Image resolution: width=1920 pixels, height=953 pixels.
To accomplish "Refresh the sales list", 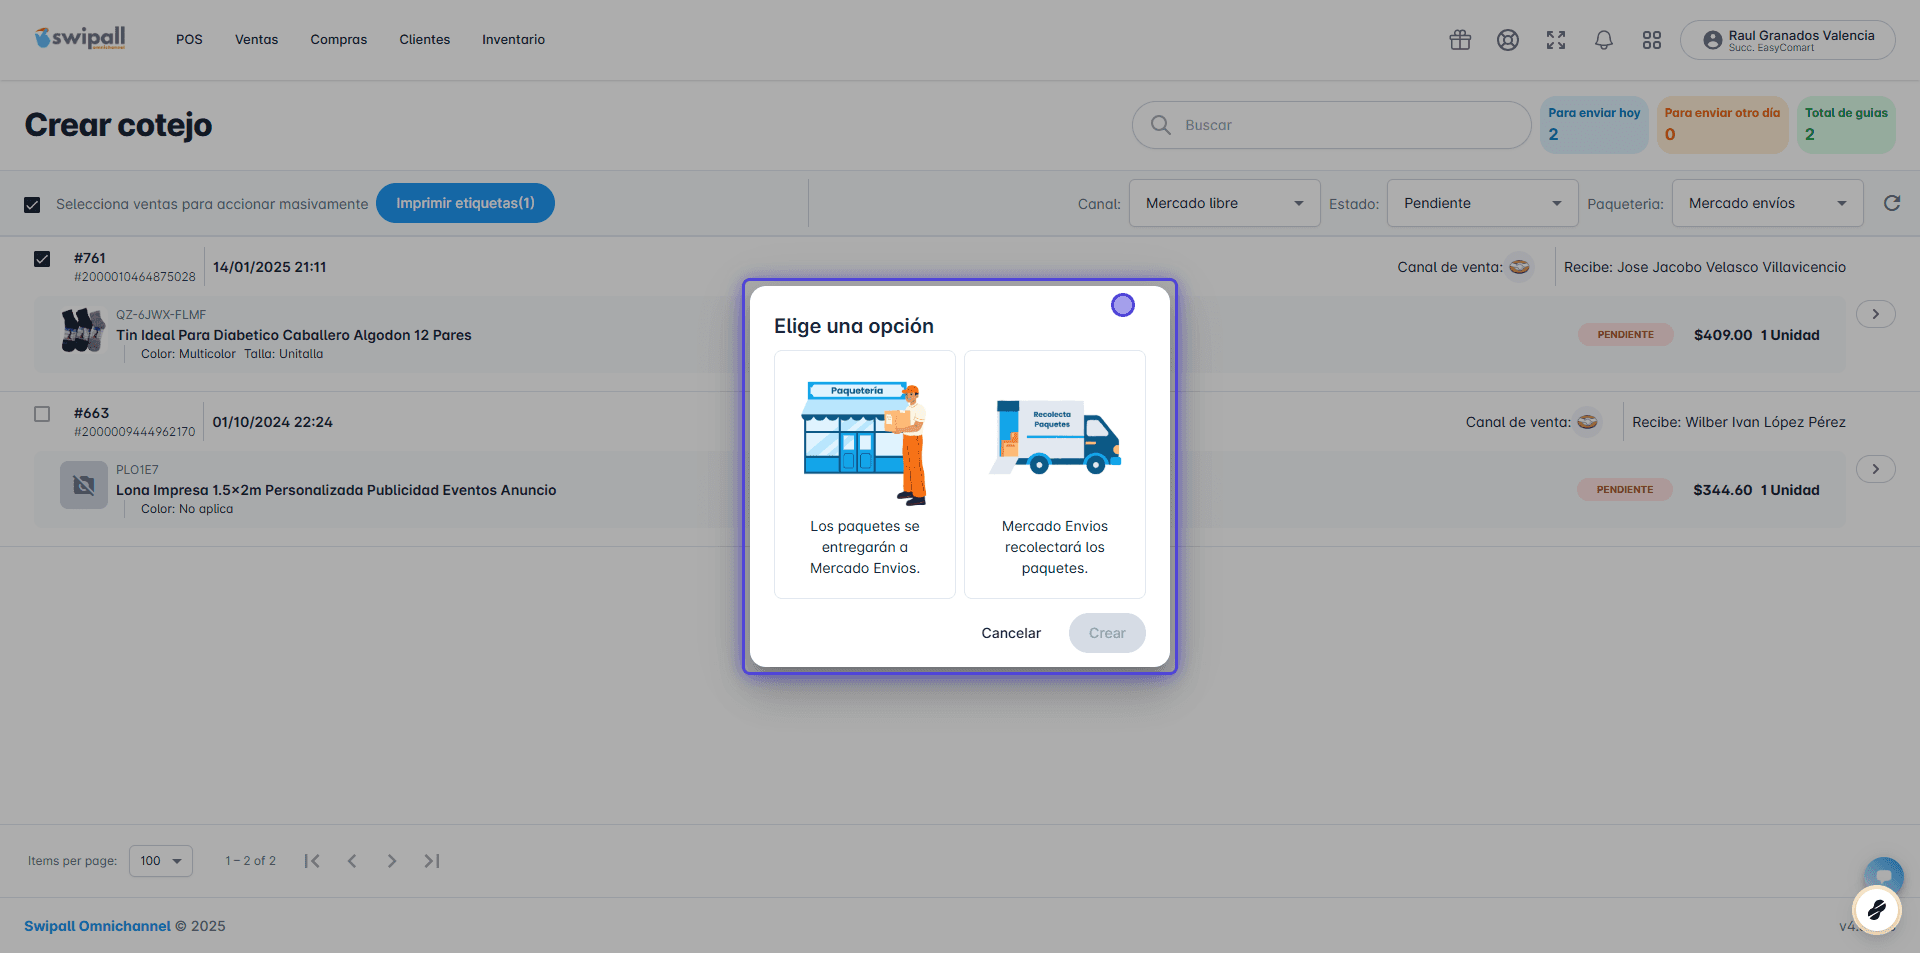I will (1892, 203).
